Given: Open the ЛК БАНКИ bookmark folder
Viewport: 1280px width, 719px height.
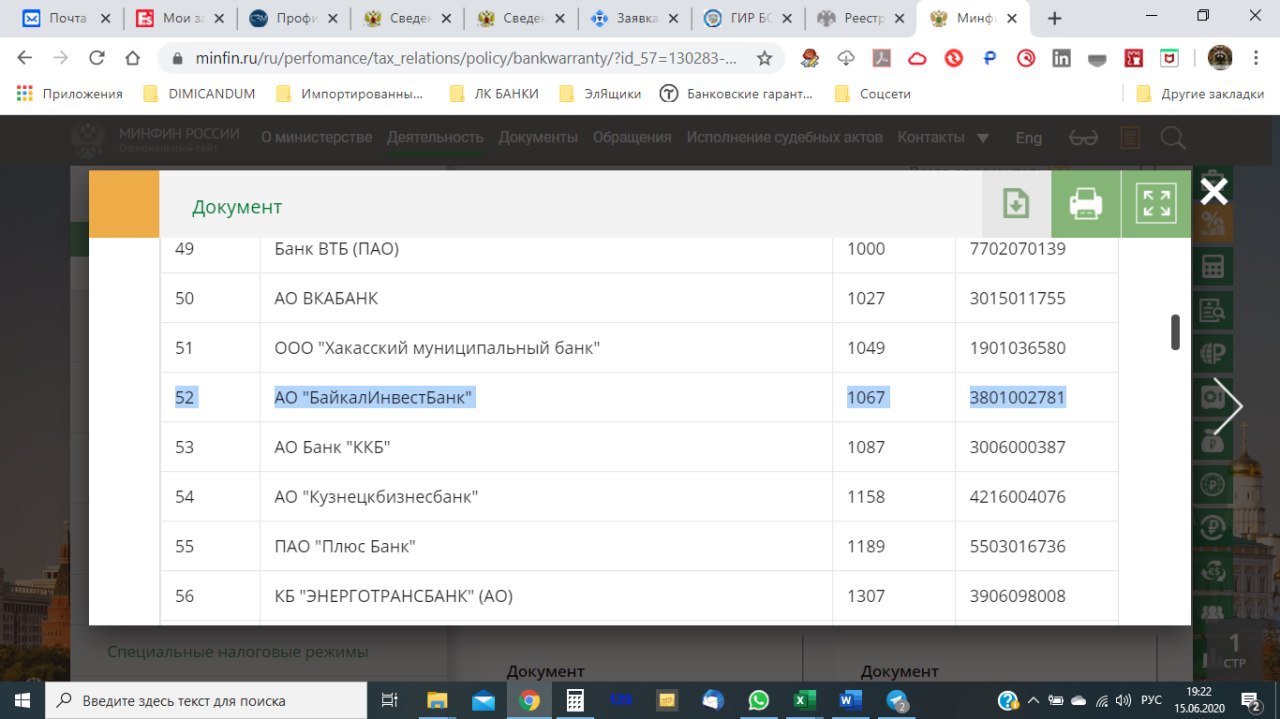Looking at the screenshot, I should 494,94.
